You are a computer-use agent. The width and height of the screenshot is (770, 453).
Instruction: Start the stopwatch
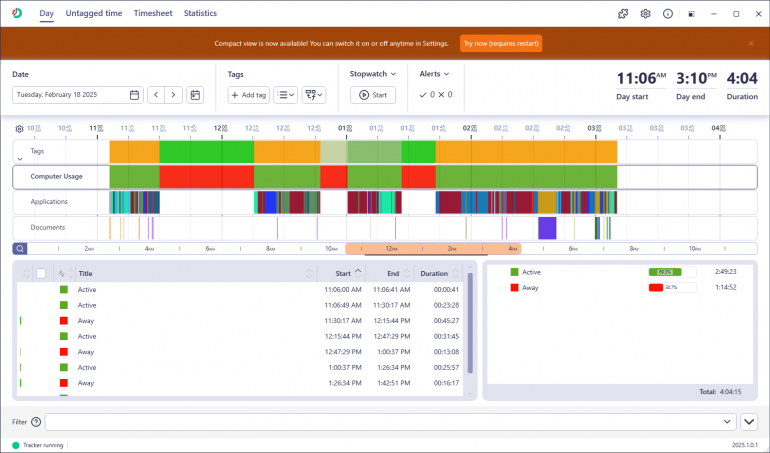373,95
